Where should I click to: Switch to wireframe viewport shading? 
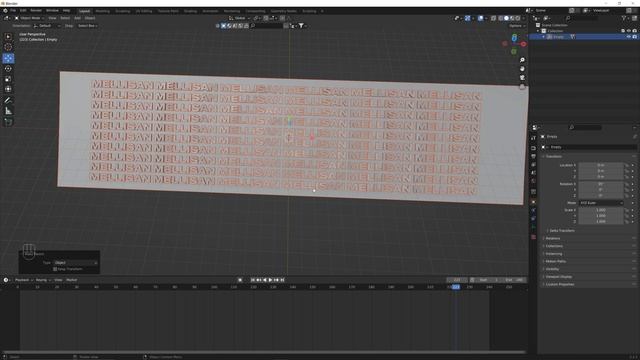(501, 18)
